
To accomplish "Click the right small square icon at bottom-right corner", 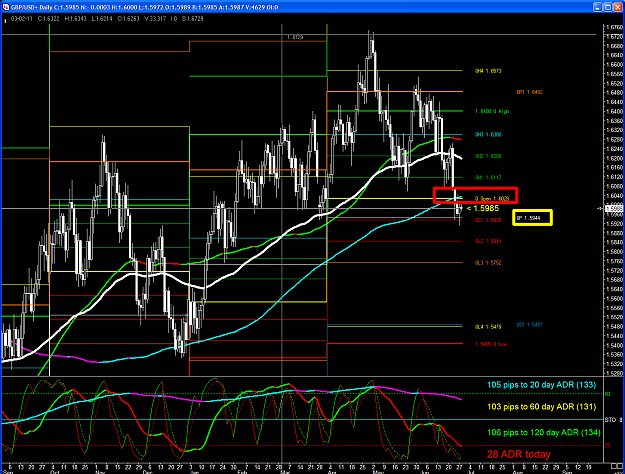I will (x=621, y=466).
